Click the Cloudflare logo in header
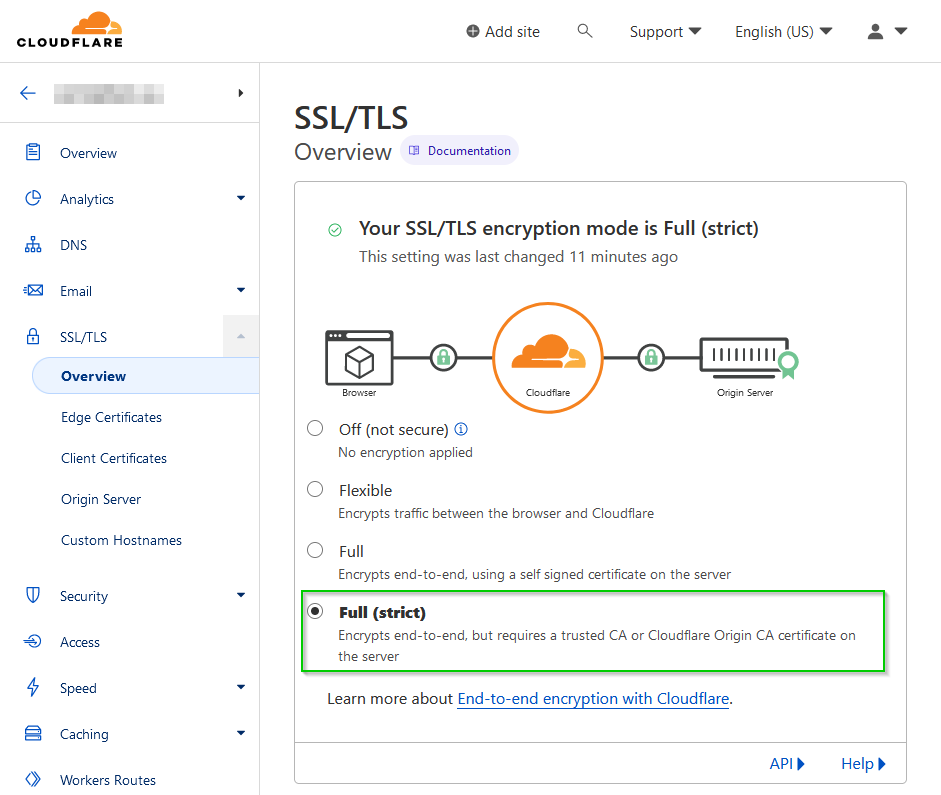 click(x=70, y=30)
